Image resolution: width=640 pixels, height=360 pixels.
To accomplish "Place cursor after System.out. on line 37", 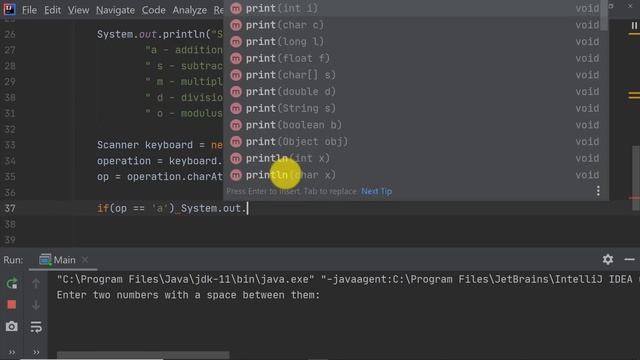I will pyautogui.click(x=248, y=208).
